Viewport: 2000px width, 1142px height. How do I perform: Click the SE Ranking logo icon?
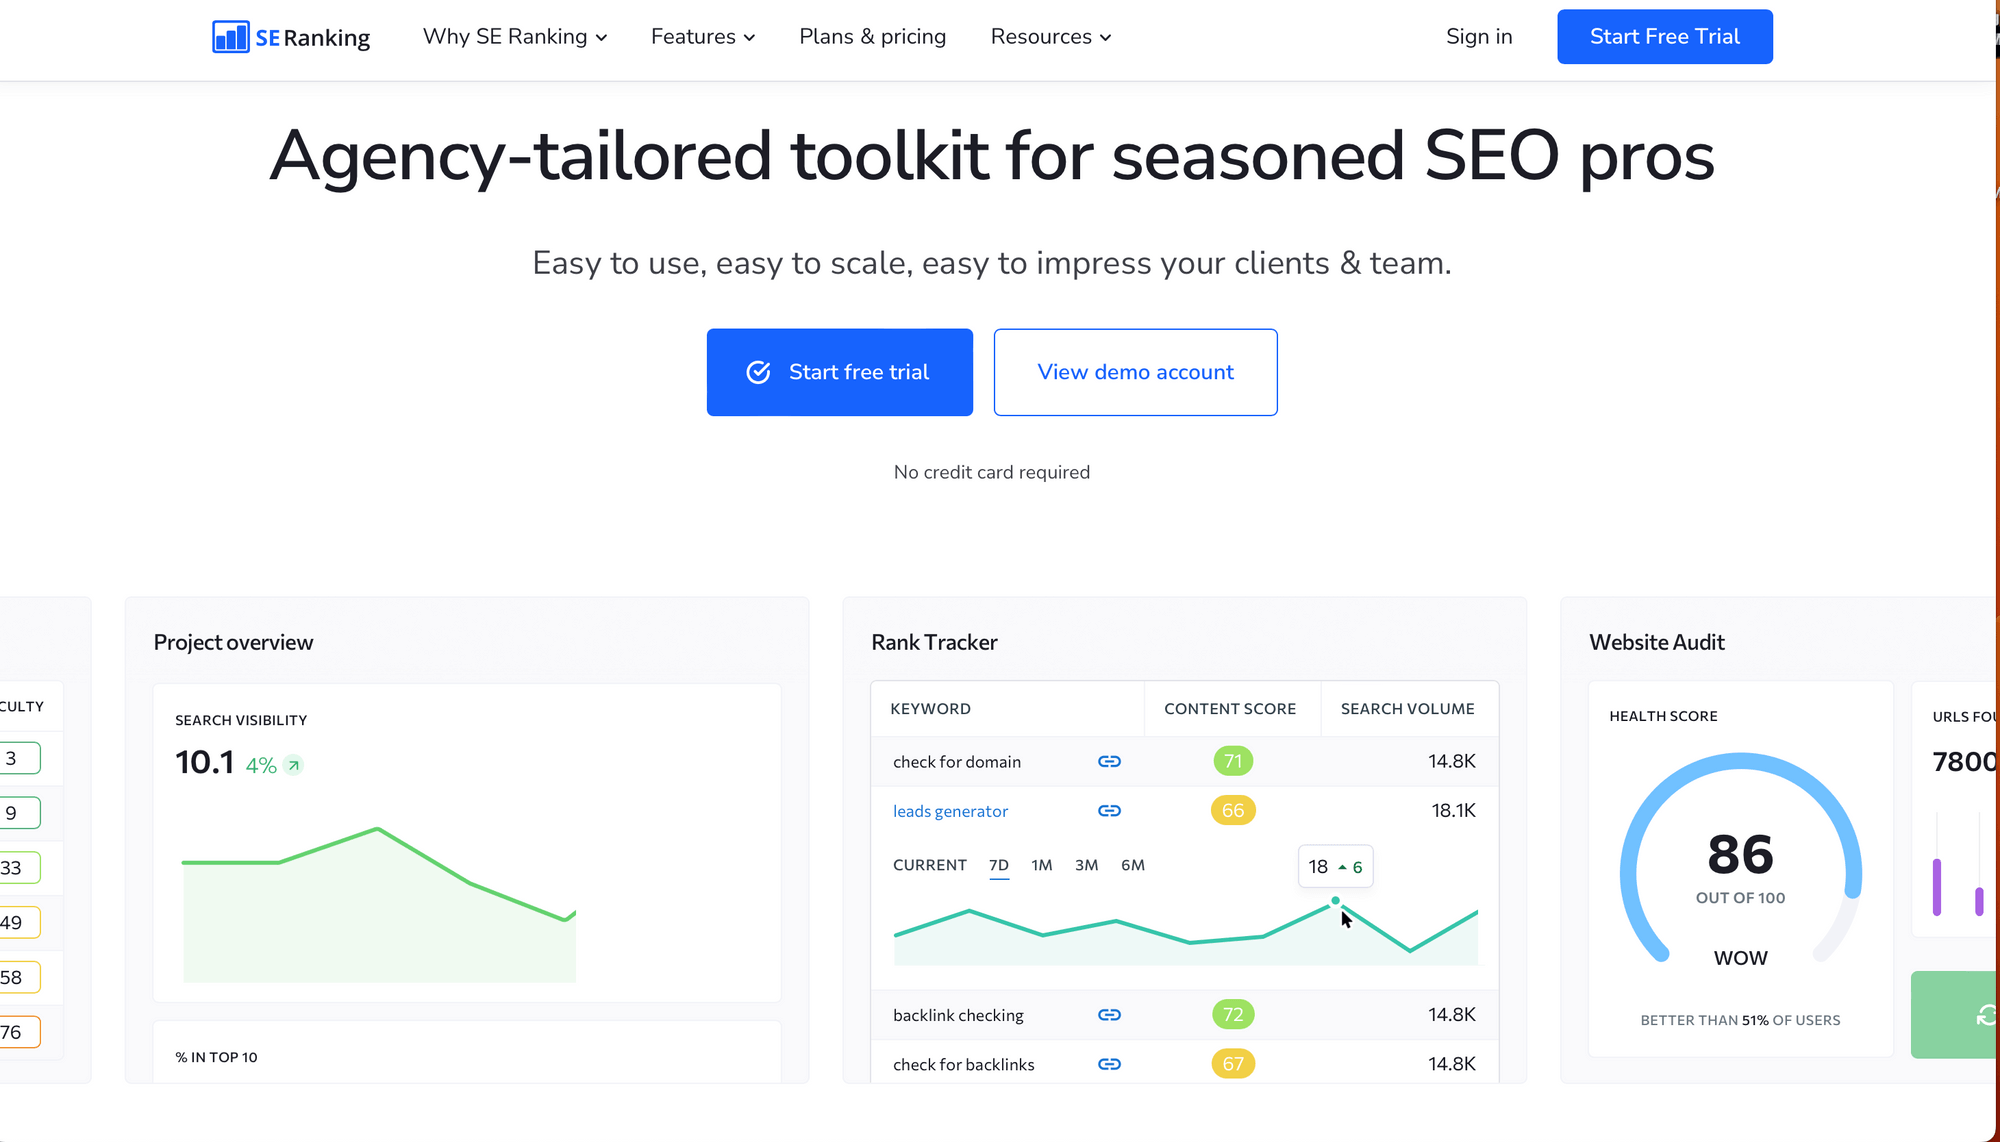point(231,37)
